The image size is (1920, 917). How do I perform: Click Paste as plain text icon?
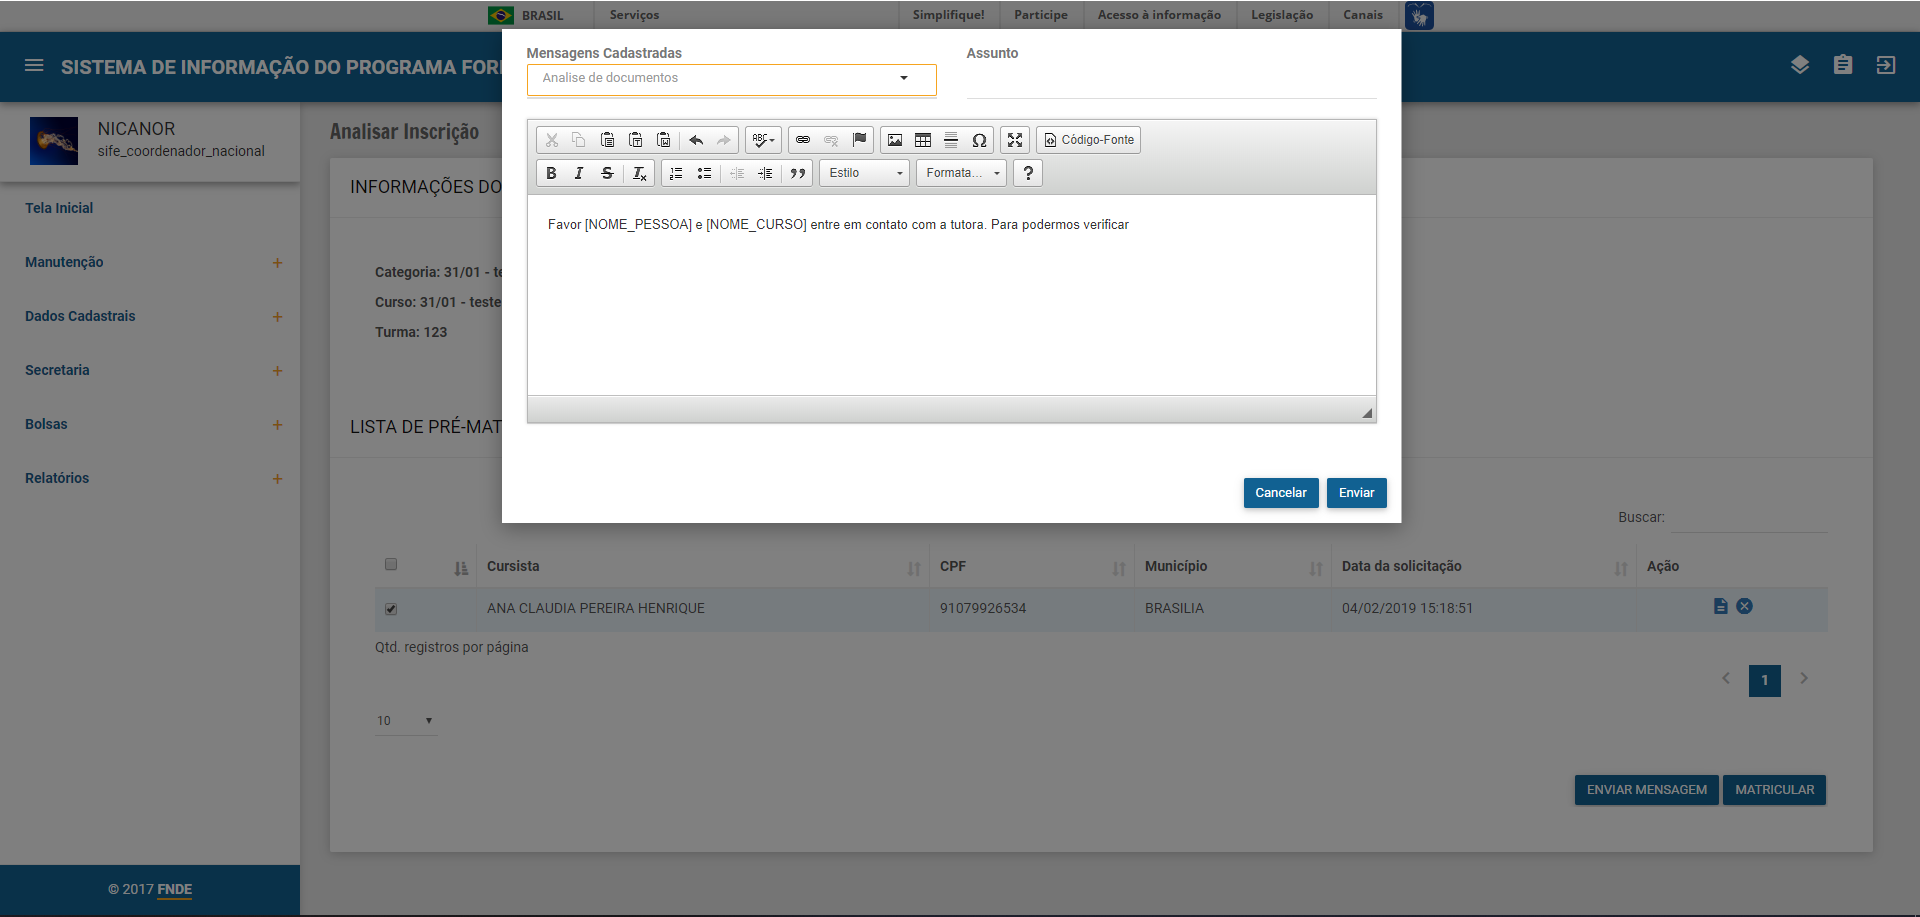click(635, 140)
